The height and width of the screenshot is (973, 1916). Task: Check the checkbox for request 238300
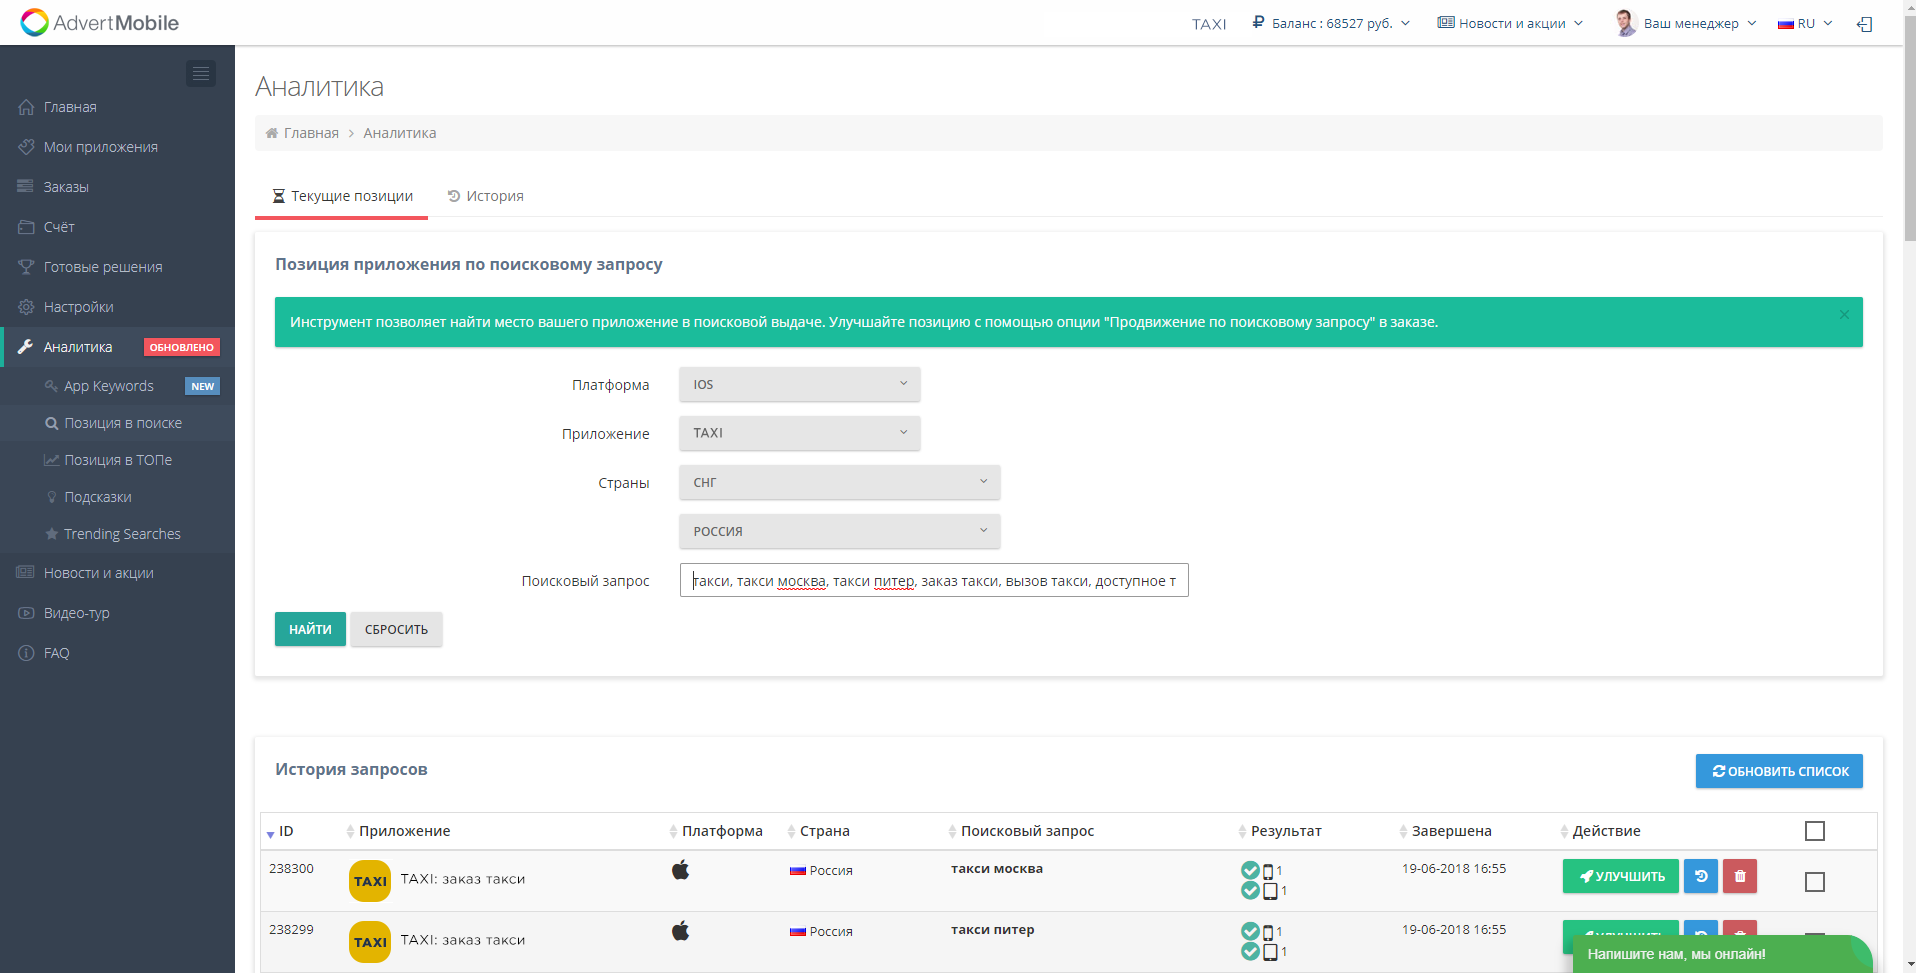tap(1814, 882)
